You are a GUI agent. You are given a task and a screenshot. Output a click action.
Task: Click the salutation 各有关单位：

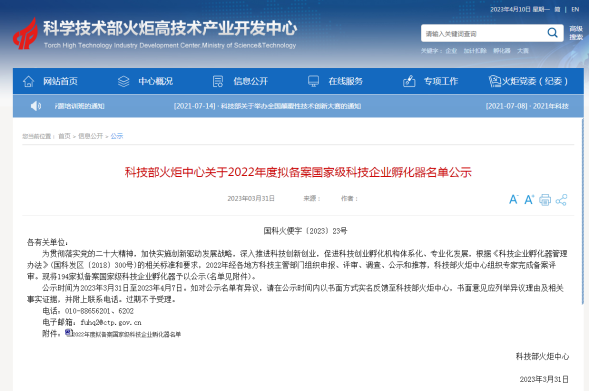pyautogui.click(x=47, y=242)
